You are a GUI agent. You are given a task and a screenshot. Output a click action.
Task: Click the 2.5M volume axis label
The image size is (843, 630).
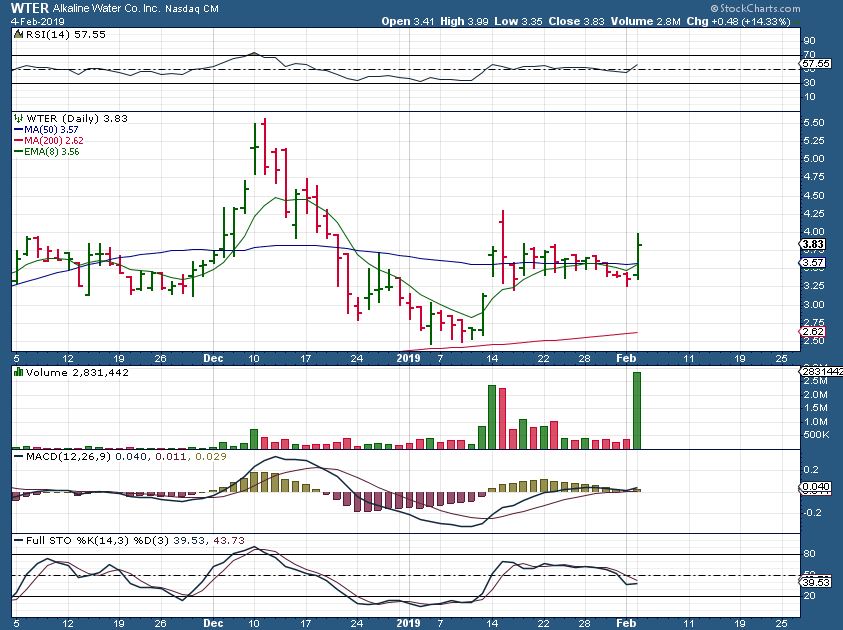816,381
